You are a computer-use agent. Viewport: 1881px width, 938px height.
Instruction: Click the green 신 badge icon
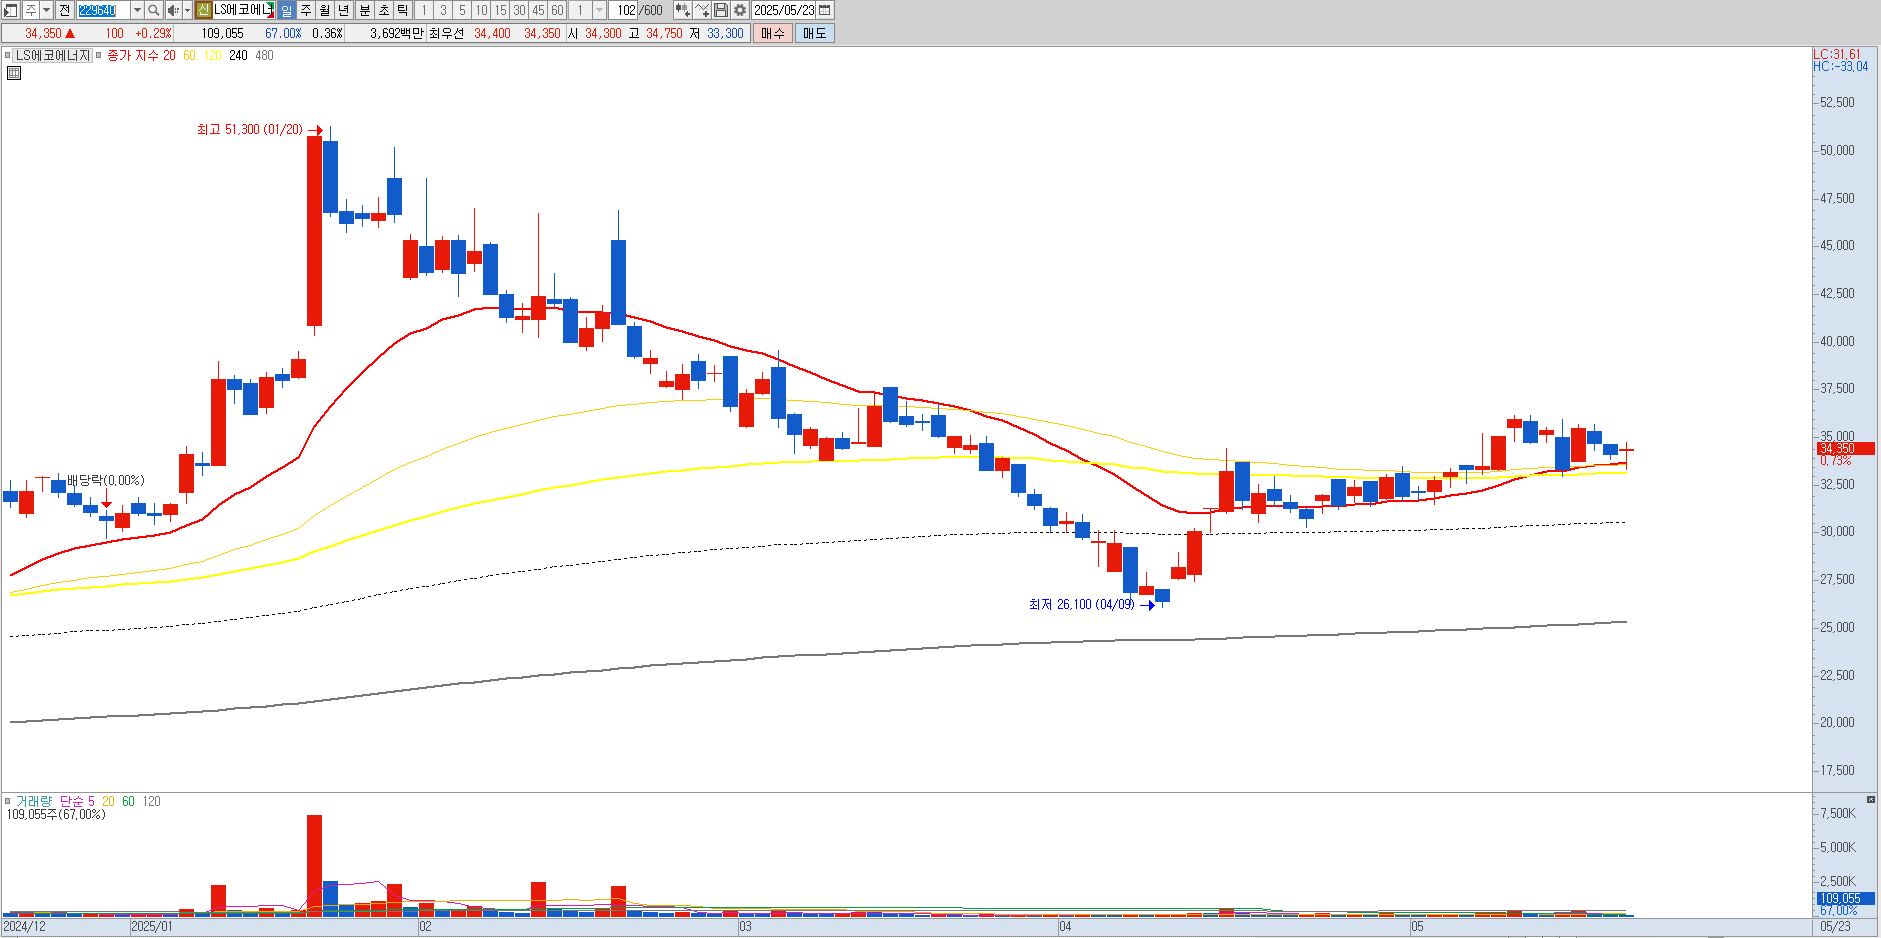(x=203, y=10)
